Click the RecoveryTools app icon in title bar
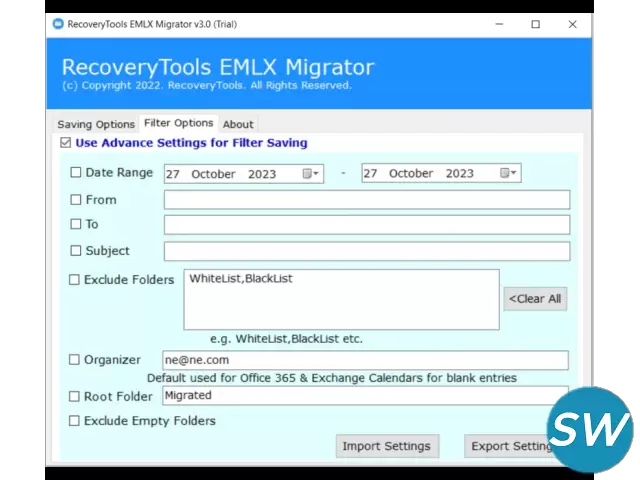The height and width of the screenshot is (480, 640). [x=58, y=24]
